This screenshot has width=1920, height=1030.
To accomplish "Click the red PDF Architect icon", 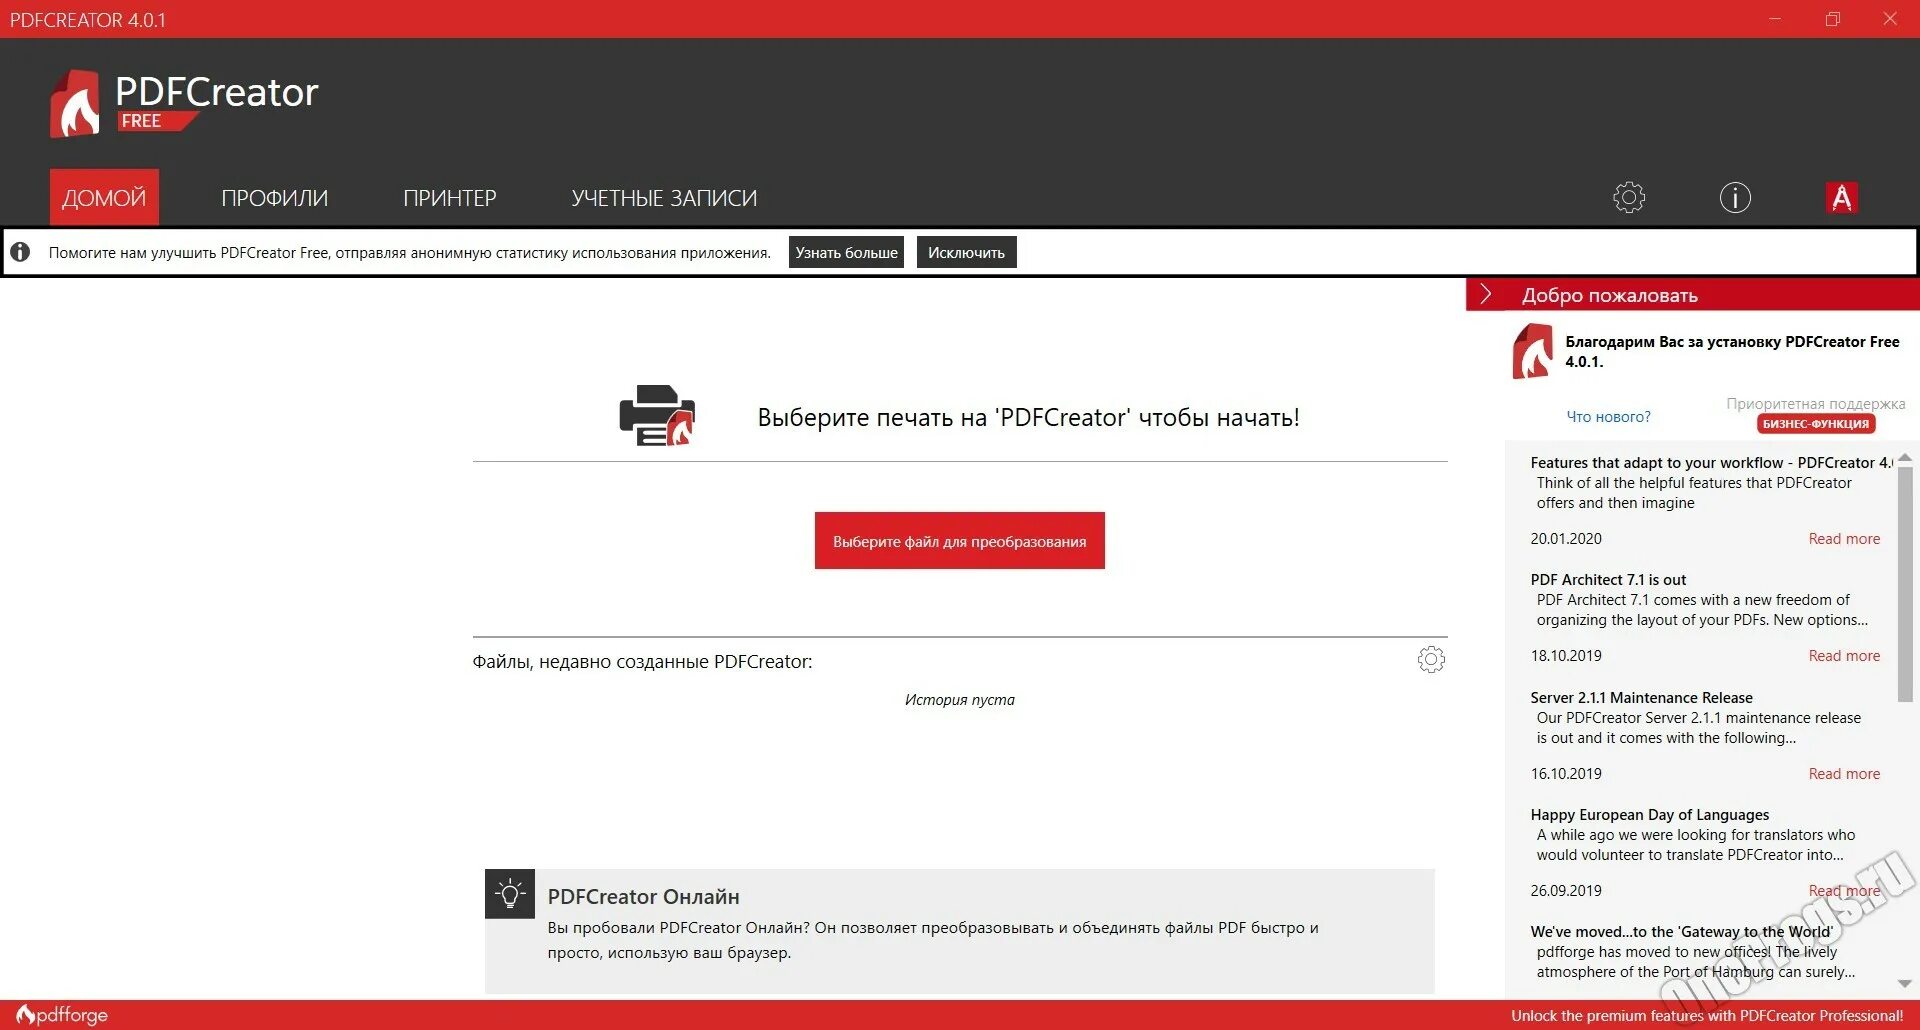I will pyautogui.click(x=1842, y=198).
